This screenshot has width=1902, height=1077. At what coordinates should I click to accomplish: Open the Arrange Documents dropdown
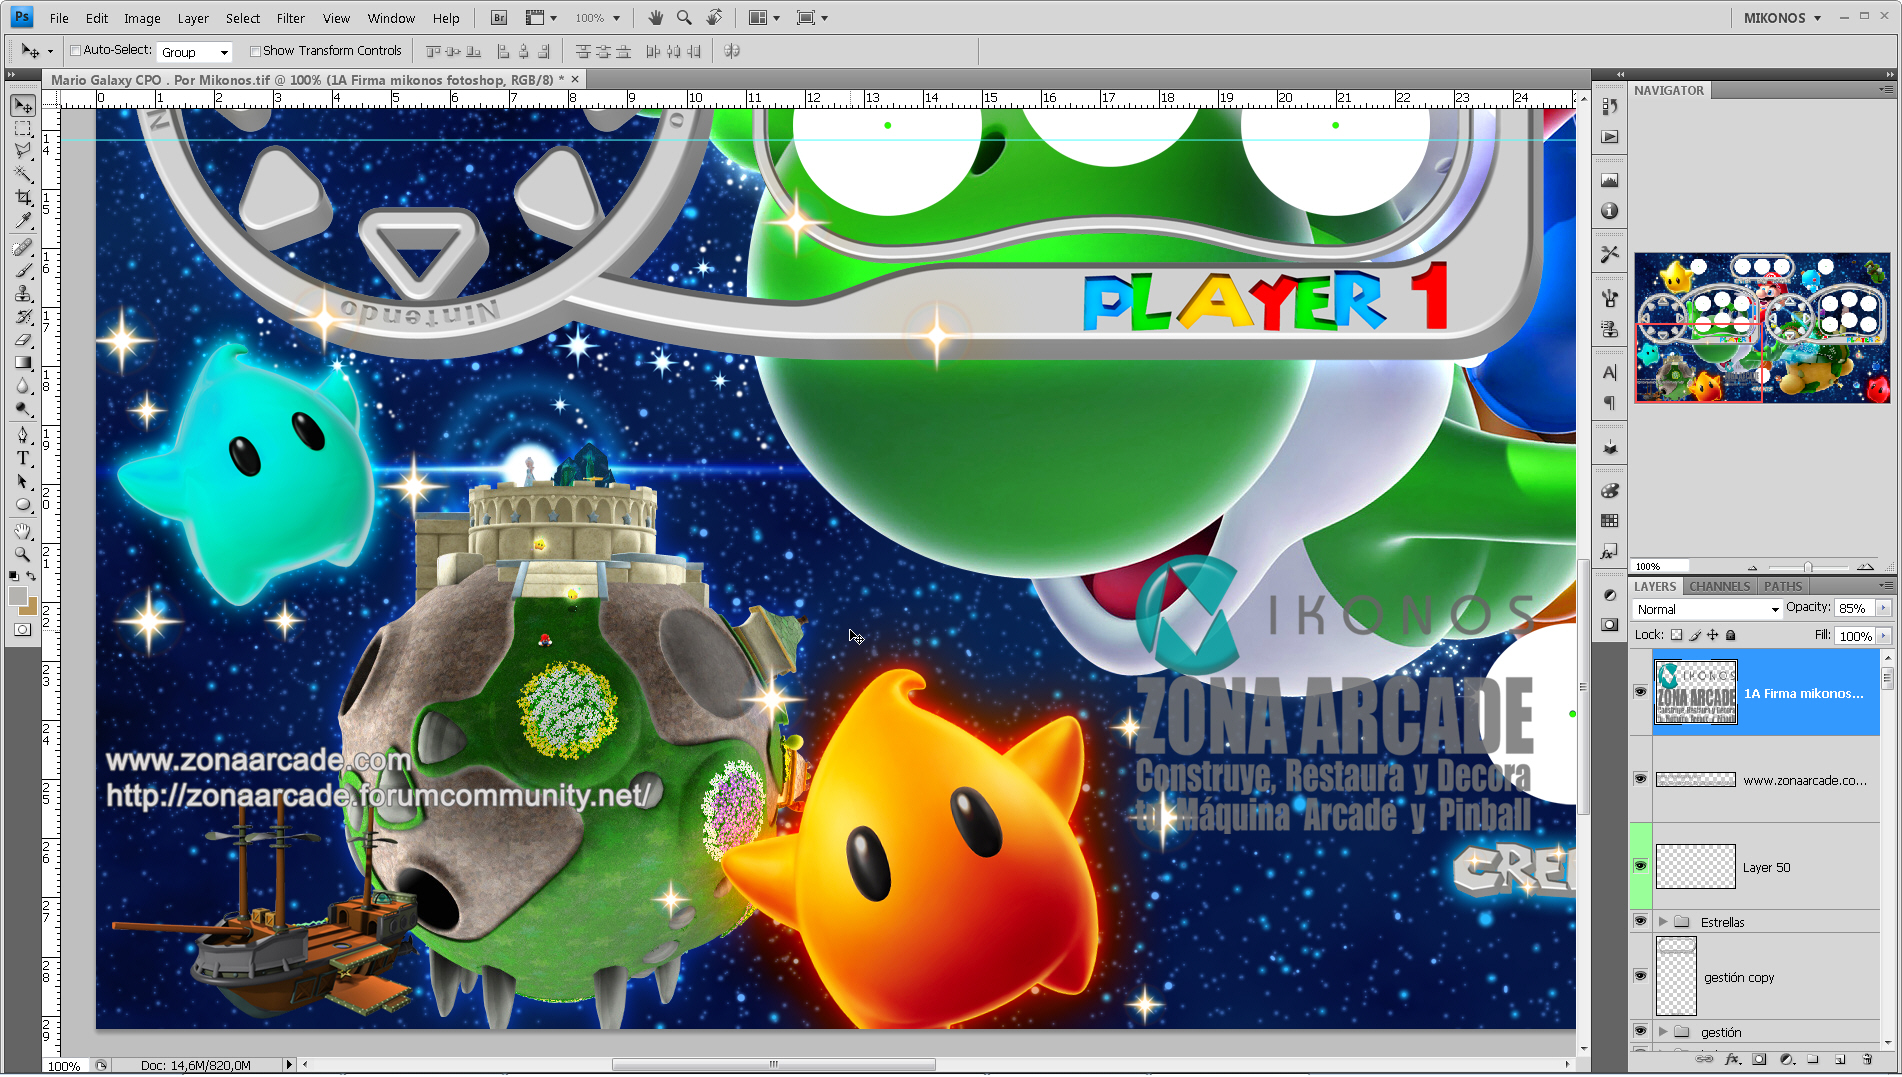[764, 18]
